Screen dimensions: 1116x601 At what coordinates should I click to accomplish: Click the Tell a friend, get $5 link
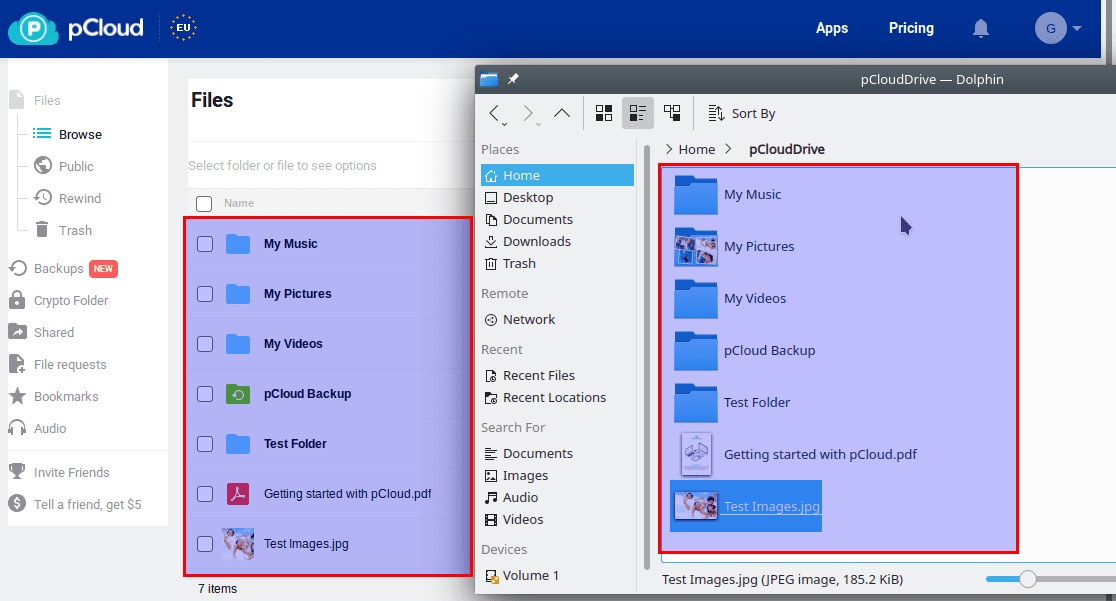click(x=87, y=504)
